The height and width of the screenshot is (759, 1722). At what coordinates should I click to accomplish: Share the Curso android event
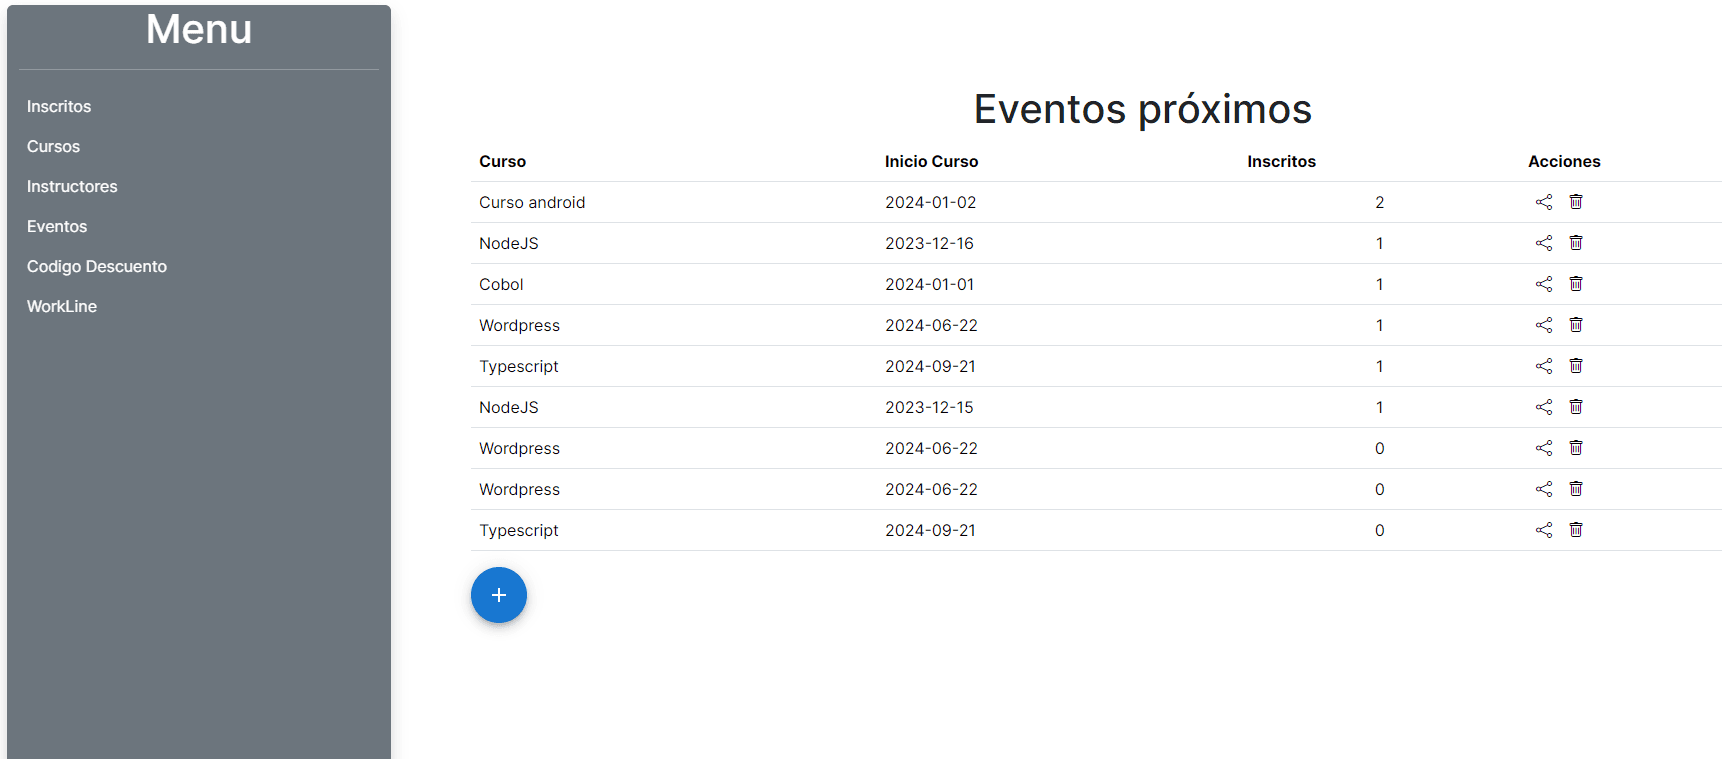tap(1543, 202)
